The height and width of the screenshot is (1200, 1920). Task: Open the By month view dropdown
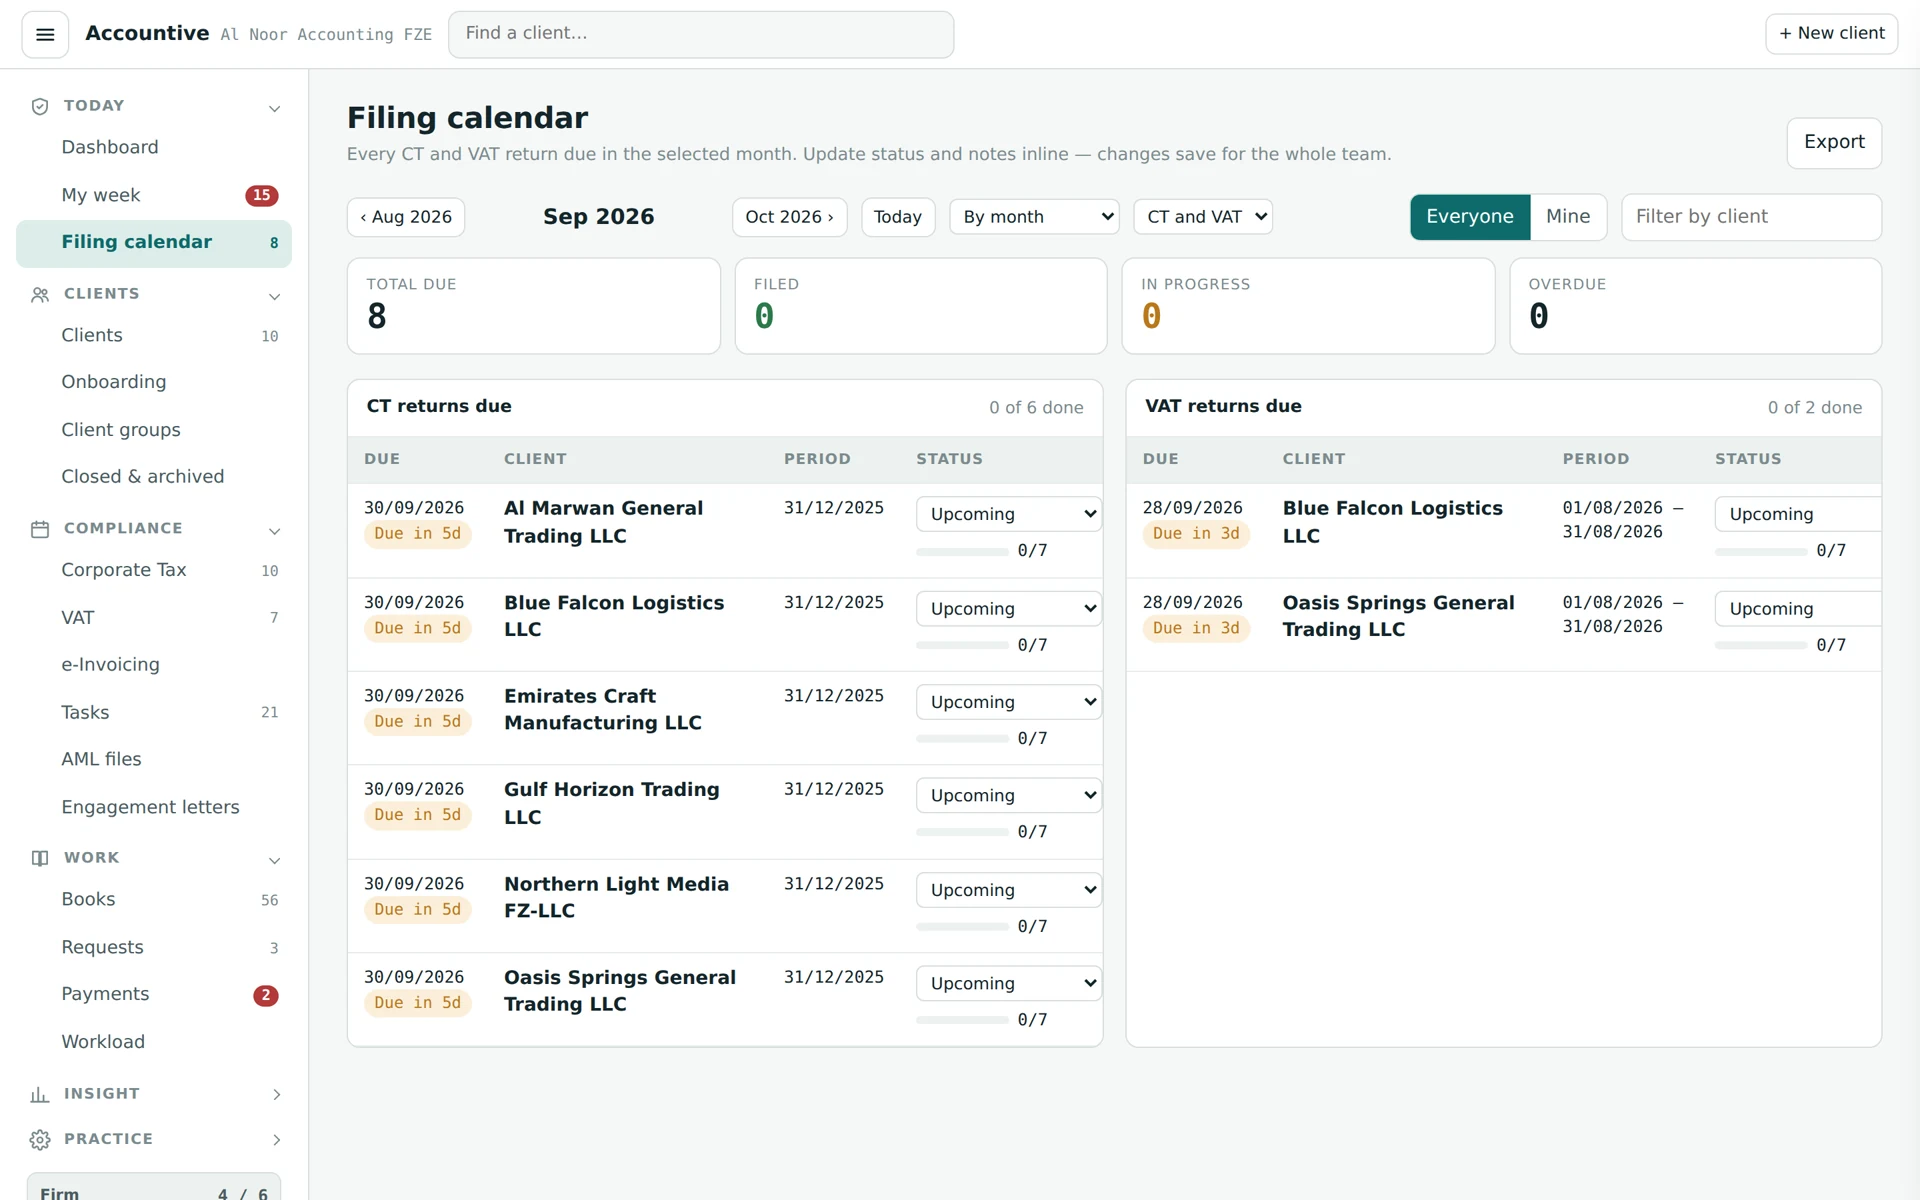(x=1034, y=217)
